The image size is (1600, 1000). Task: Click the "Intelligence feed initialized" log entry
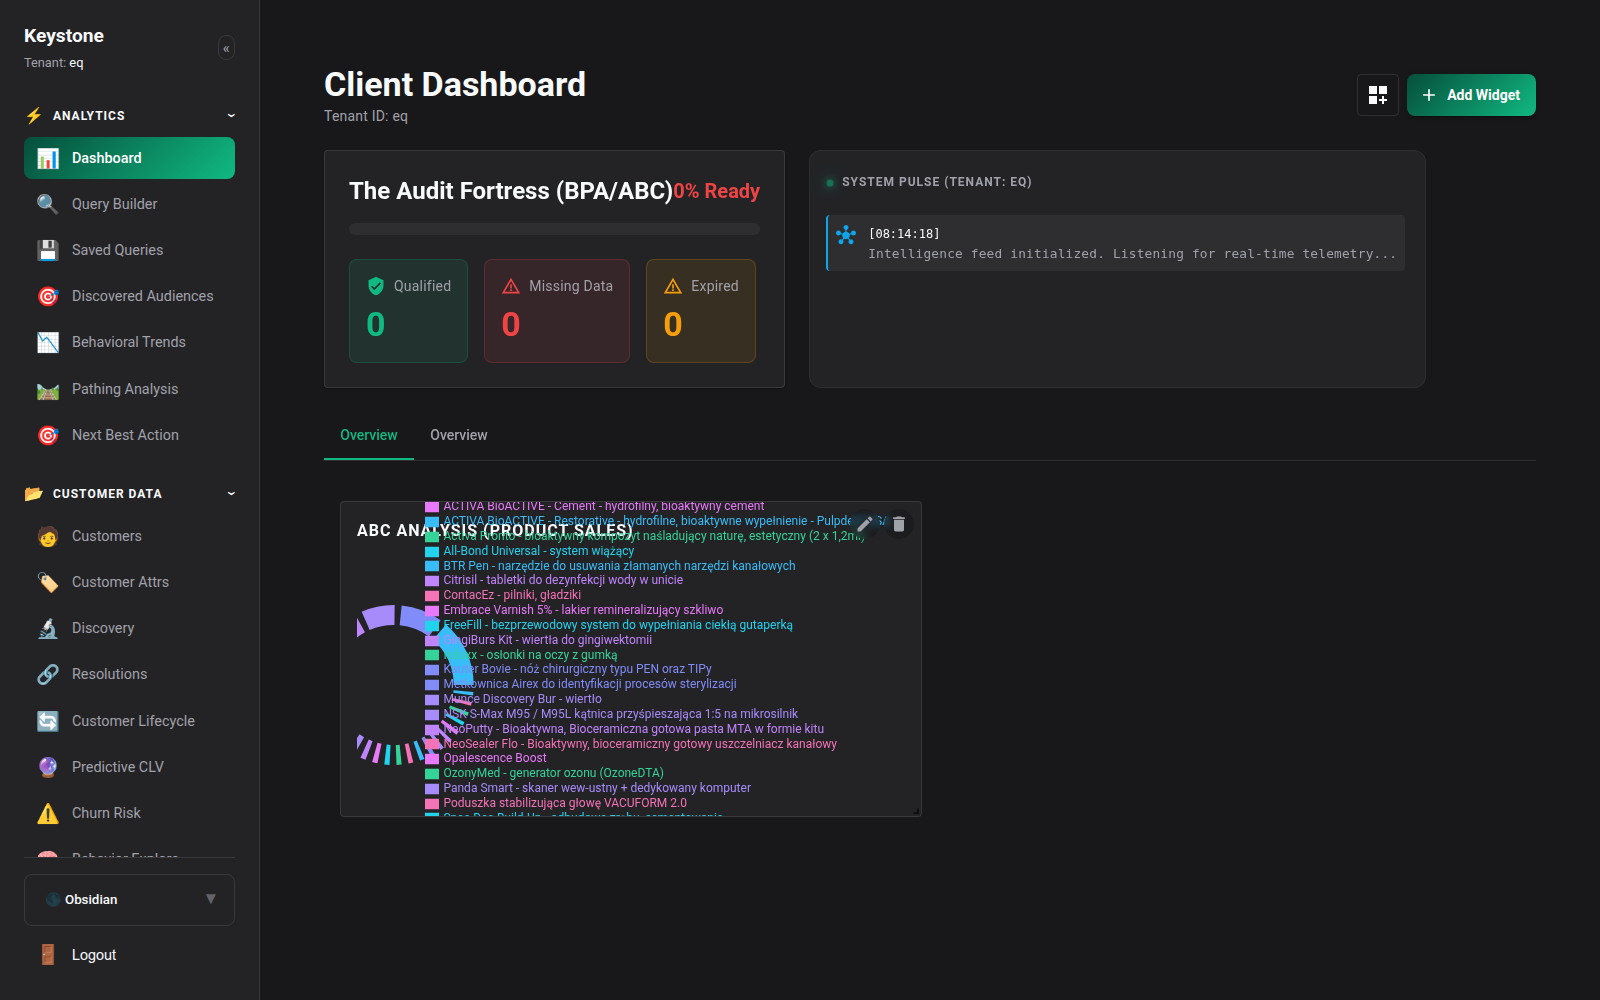point(1116,243)
